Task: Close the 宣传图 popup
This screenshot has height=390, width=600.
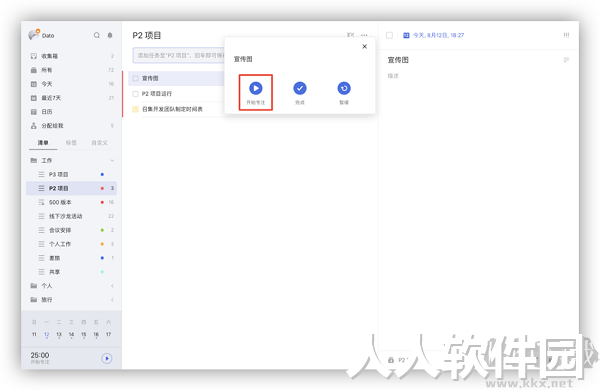Action: 365,46
